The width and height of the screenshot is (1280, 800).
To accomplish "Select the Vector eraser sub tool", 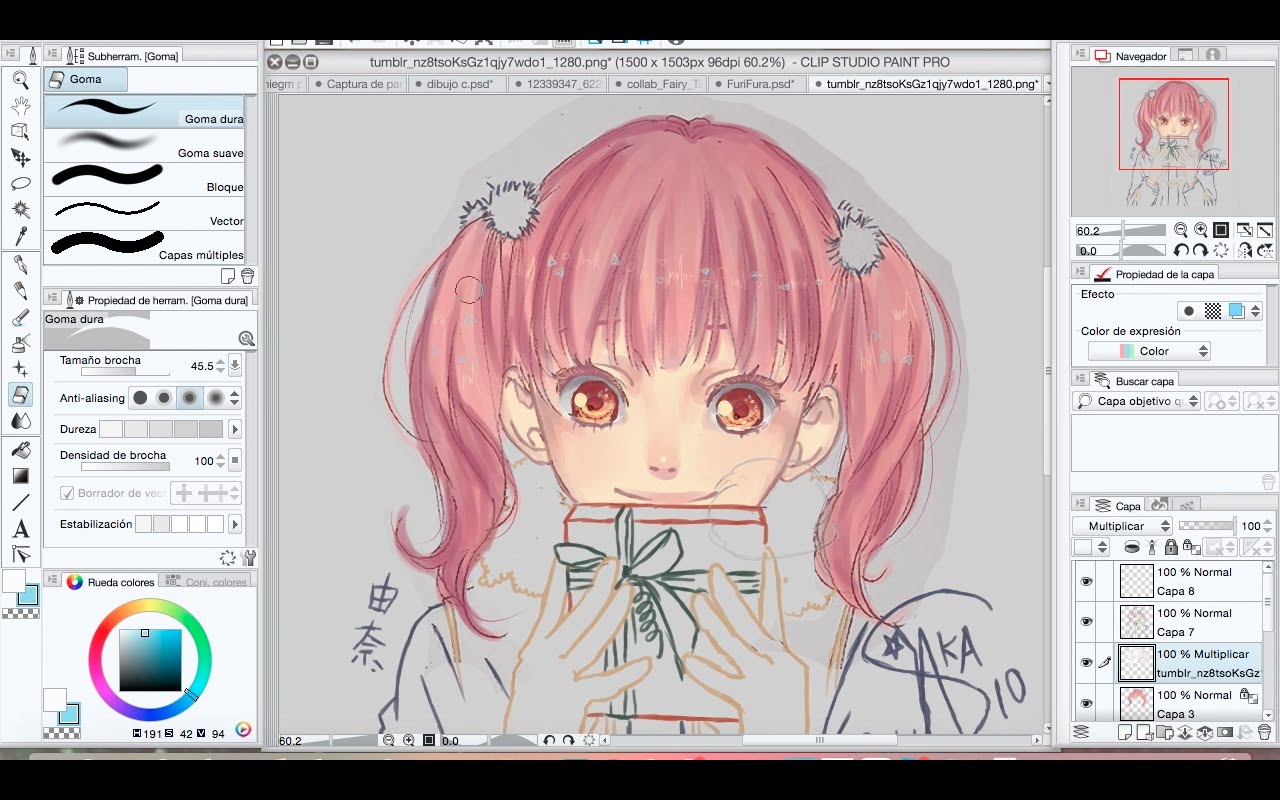I will point(144,212).
